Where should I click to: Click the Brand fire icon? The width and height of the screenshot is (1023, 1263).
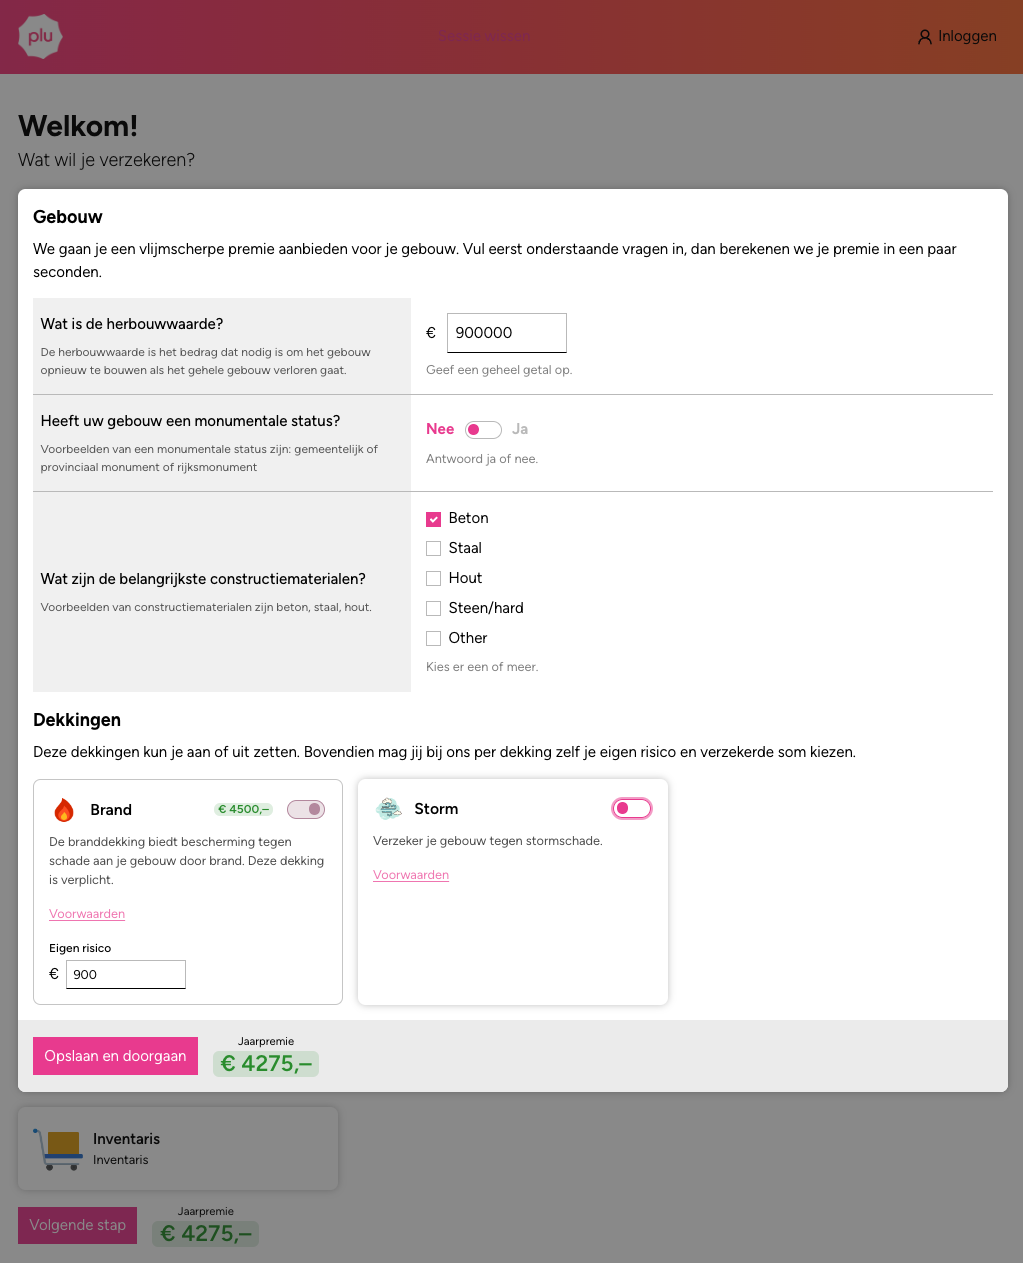click(x=64, y=810)
